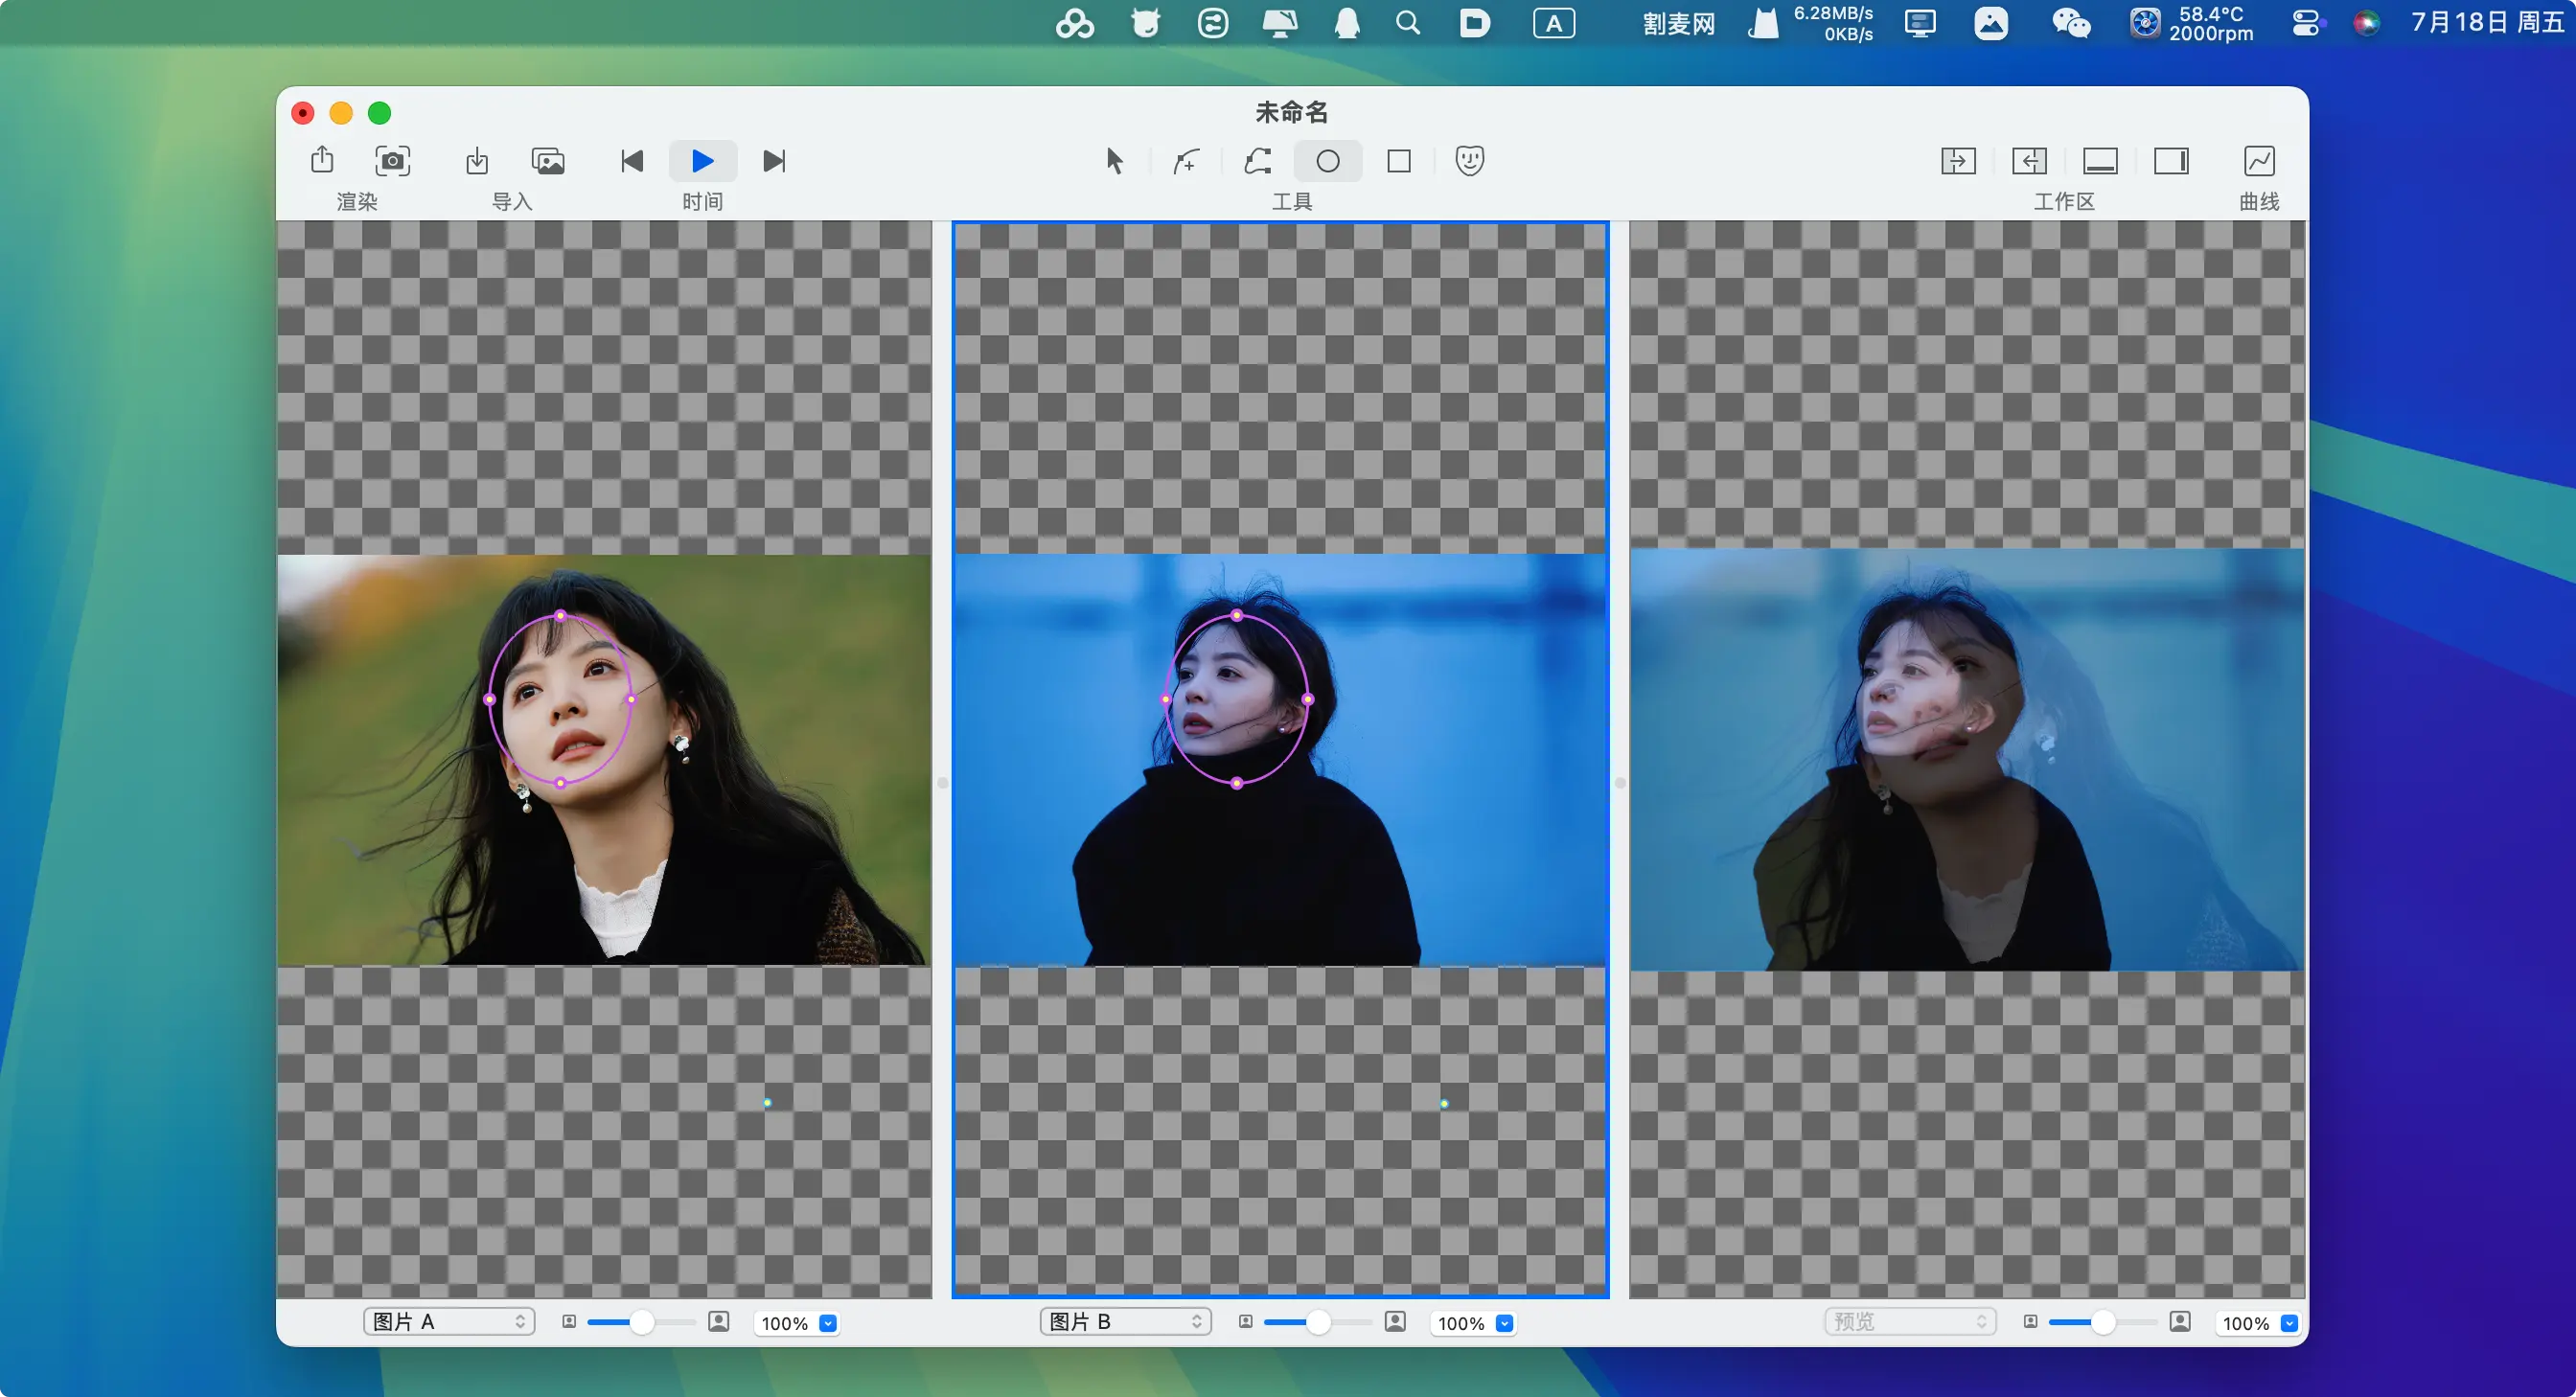The image size is (2576, 1397).
Task: Click large zoom-in icon under Picture B
Action: 1395,1322
